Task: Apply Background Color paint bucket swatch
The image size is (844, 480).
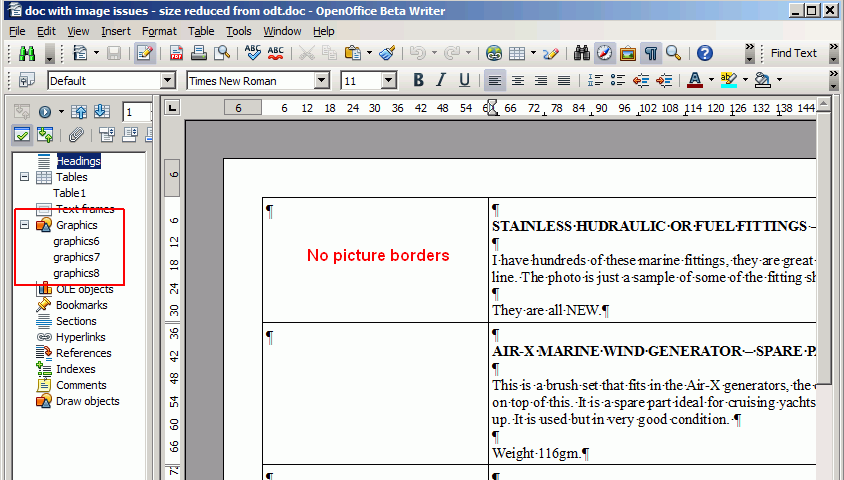Action: tap(762, 81)
